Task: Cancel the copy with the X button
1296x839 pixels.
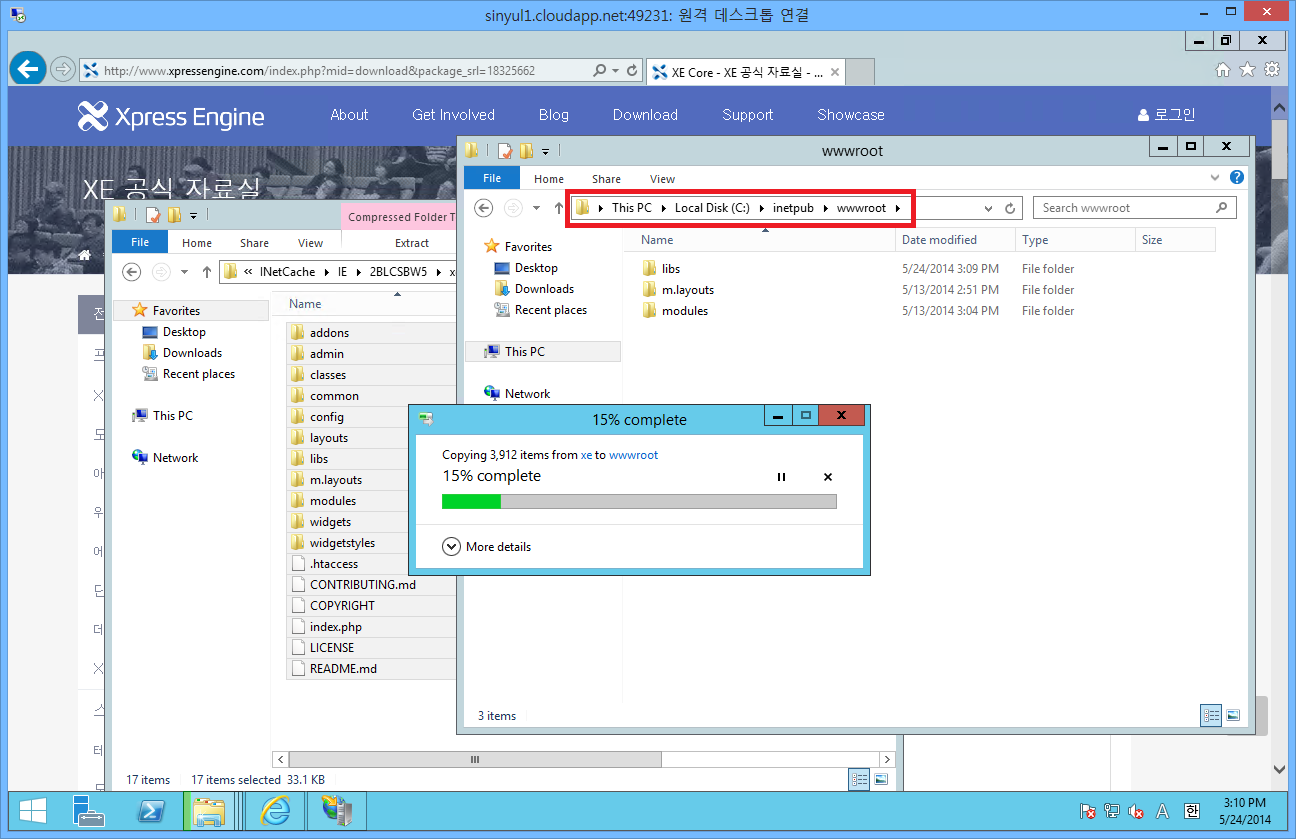Action: point(828,477)
